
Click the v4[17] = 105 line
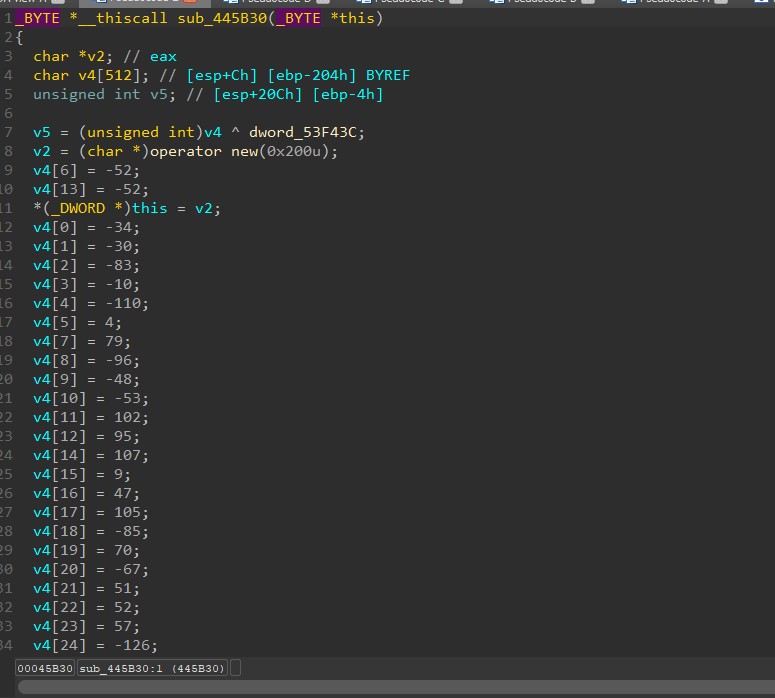[x=91, y=512]
